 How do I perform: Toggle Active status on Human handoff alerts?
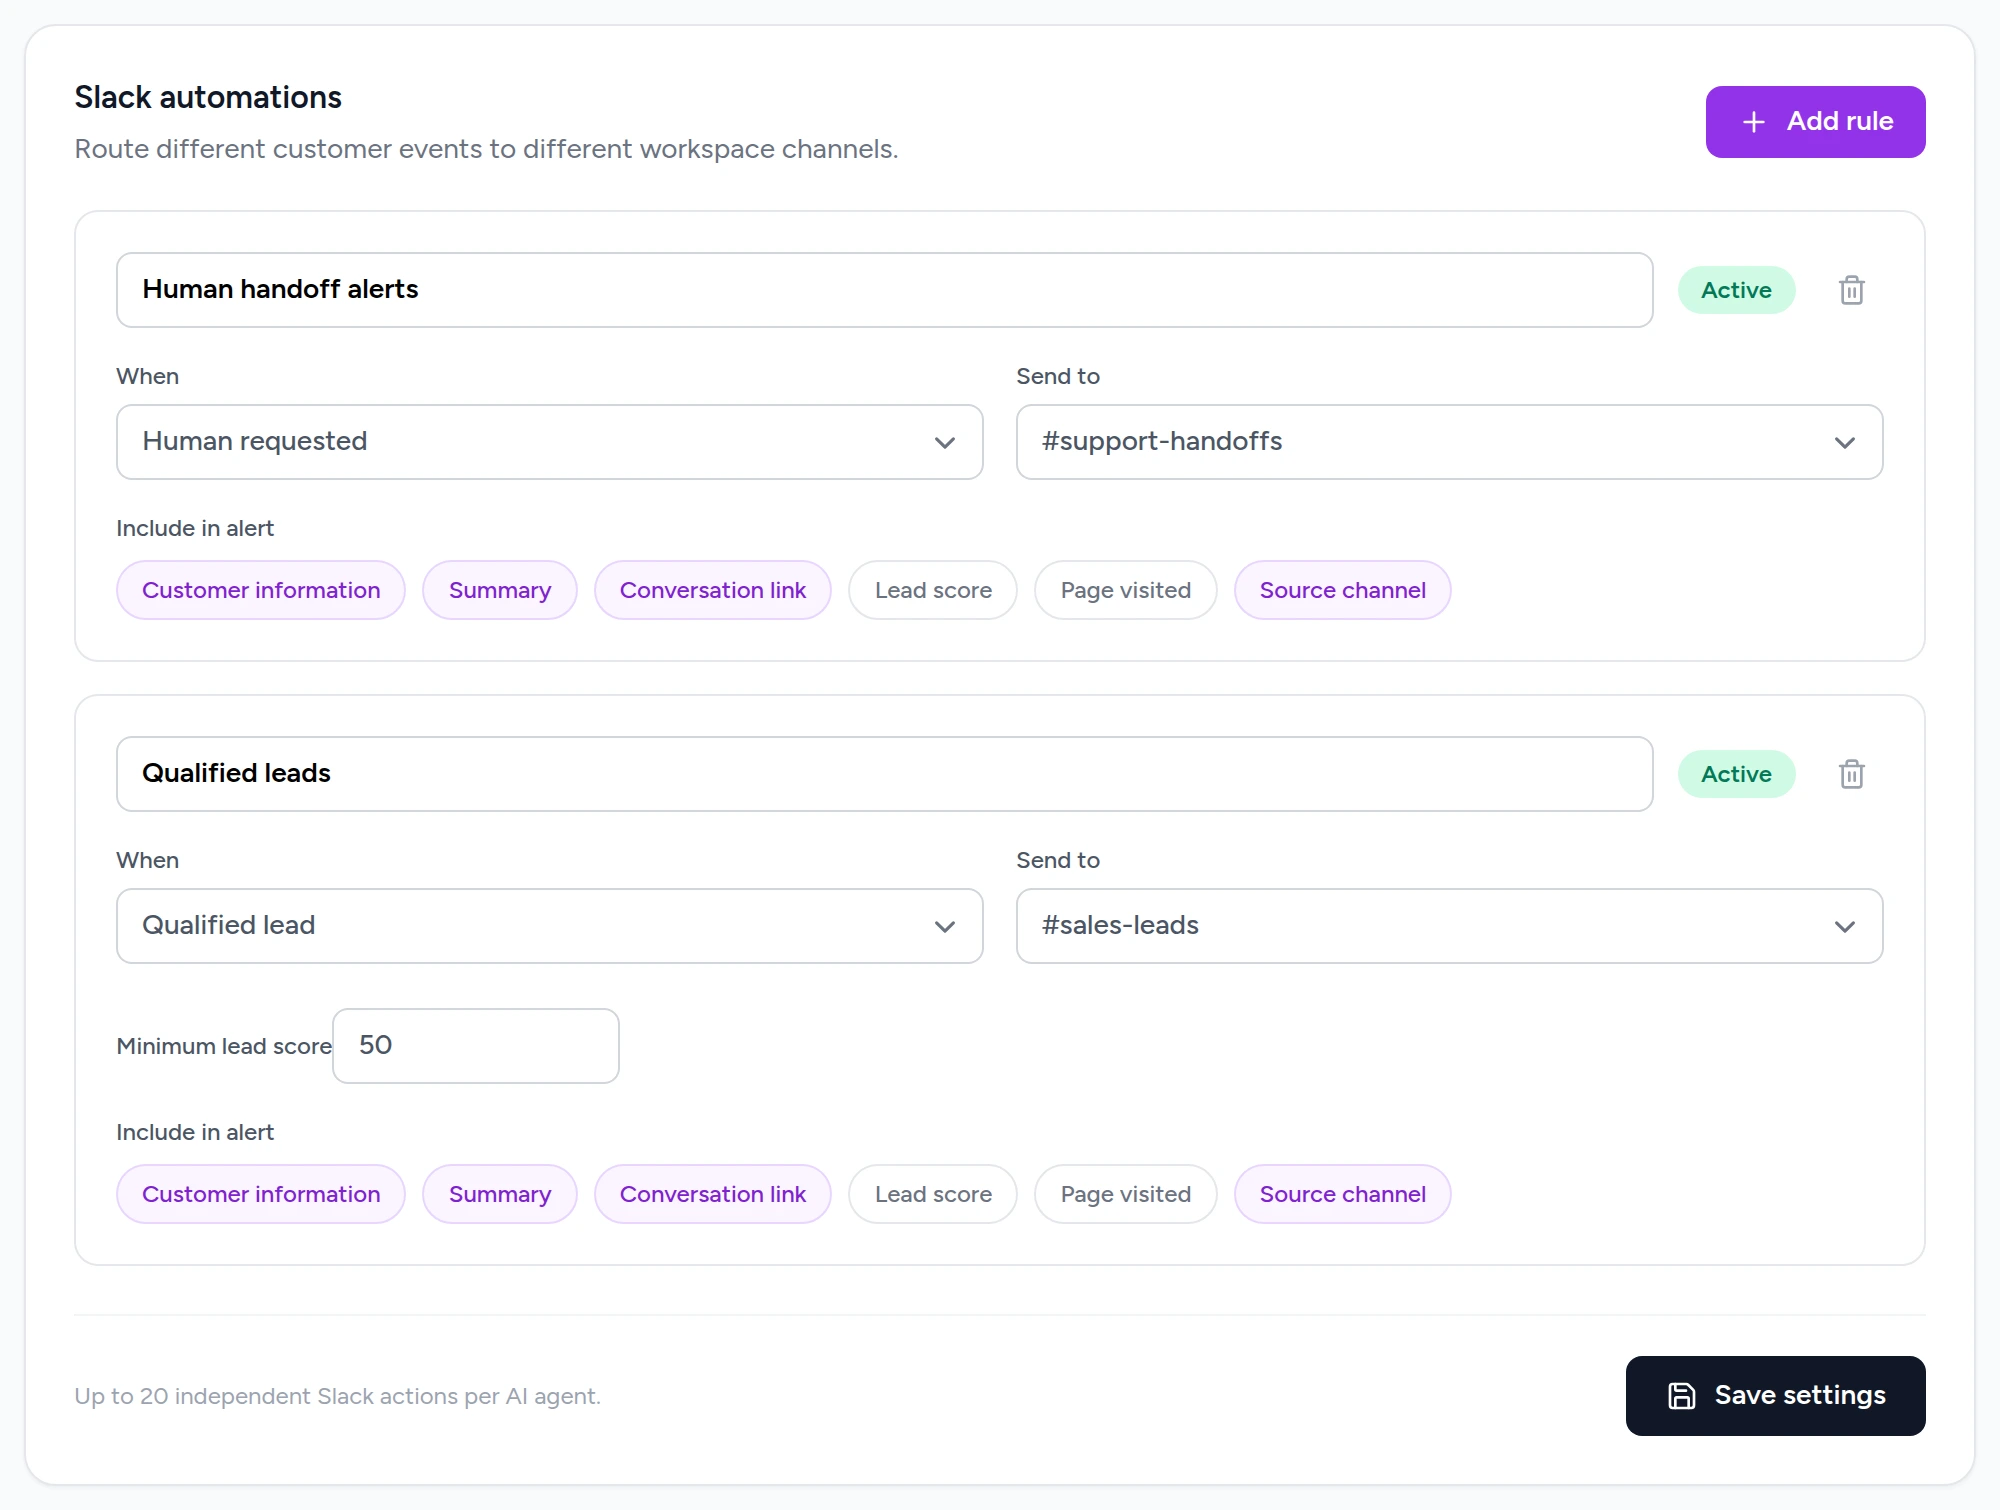1736,290
